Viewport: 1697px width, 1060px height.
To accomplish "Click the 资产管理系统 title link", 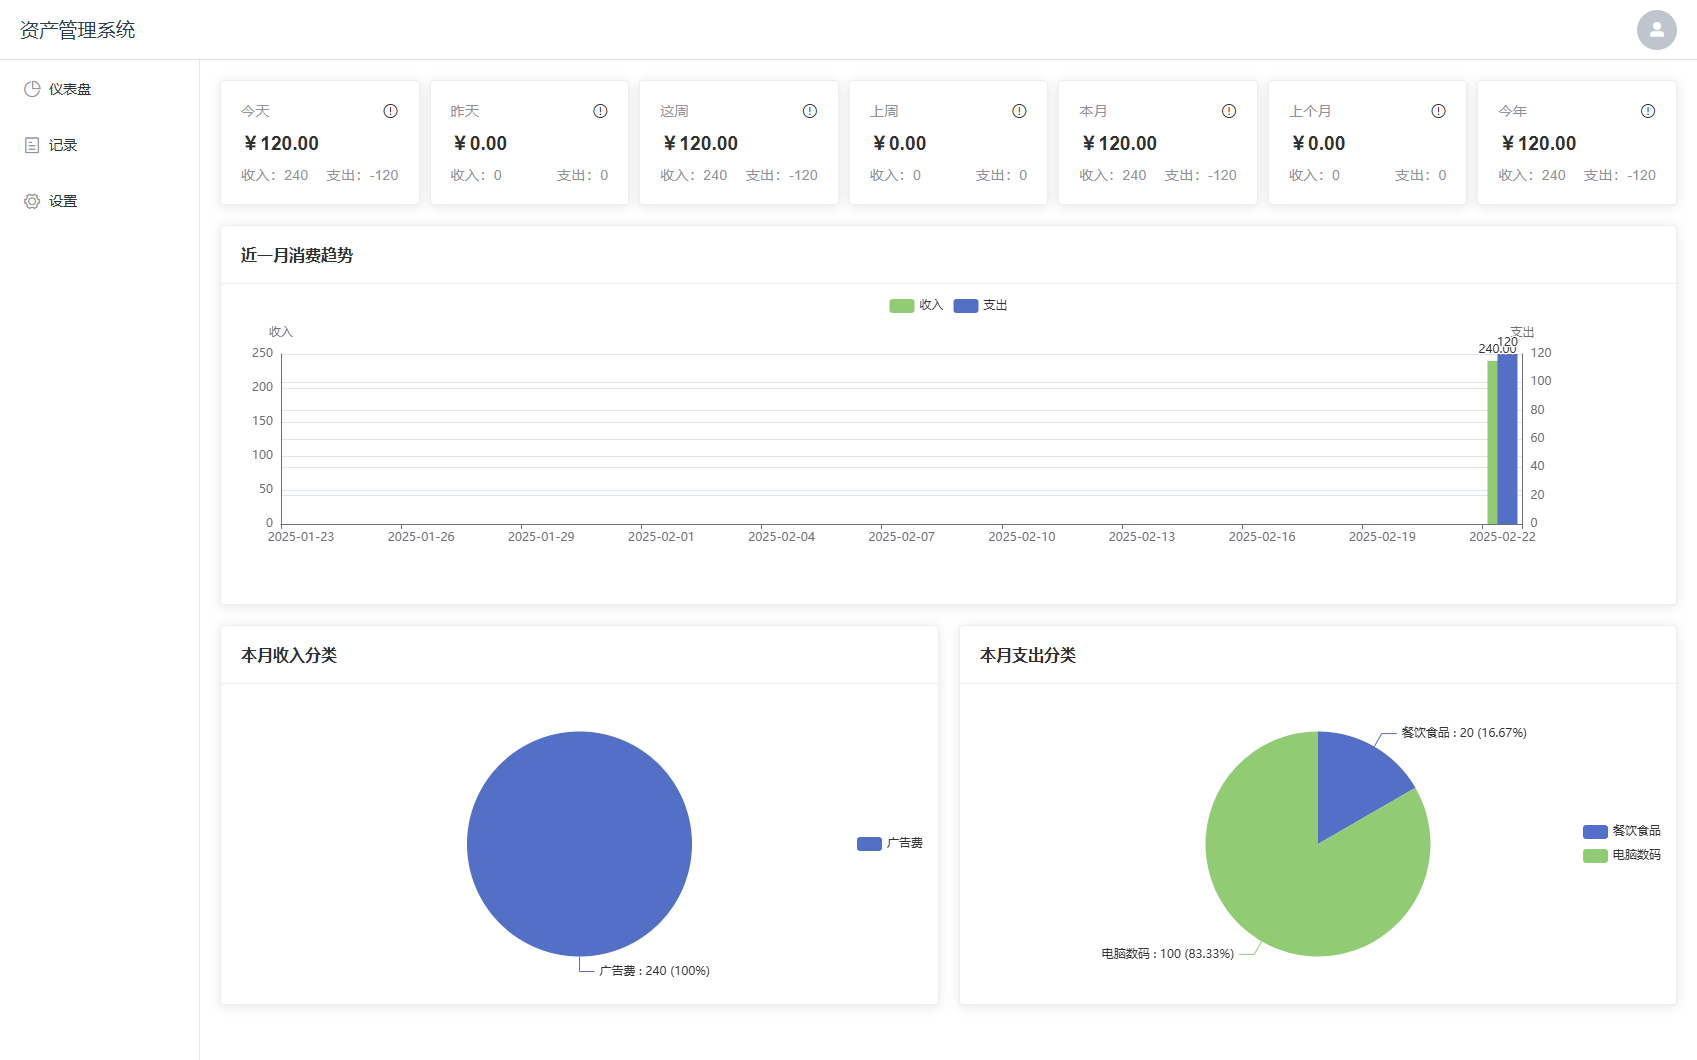I will (x=77, y=30).
